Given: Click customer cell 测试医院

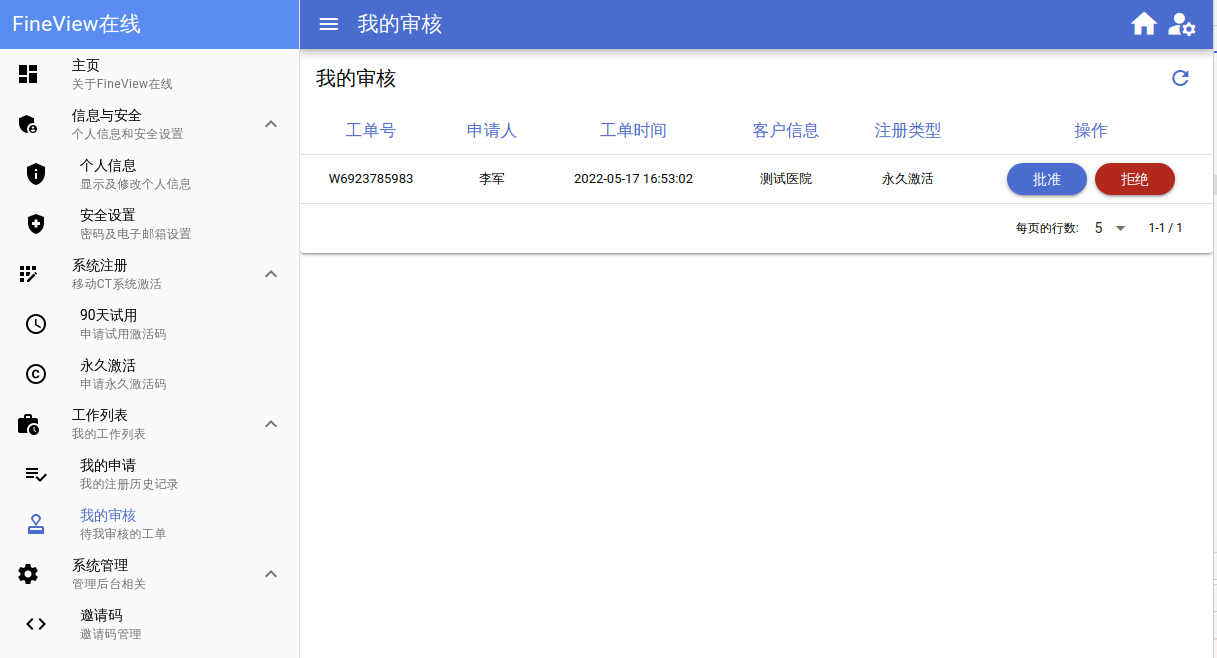Looking at the screenshot, I should click(786, 179).
